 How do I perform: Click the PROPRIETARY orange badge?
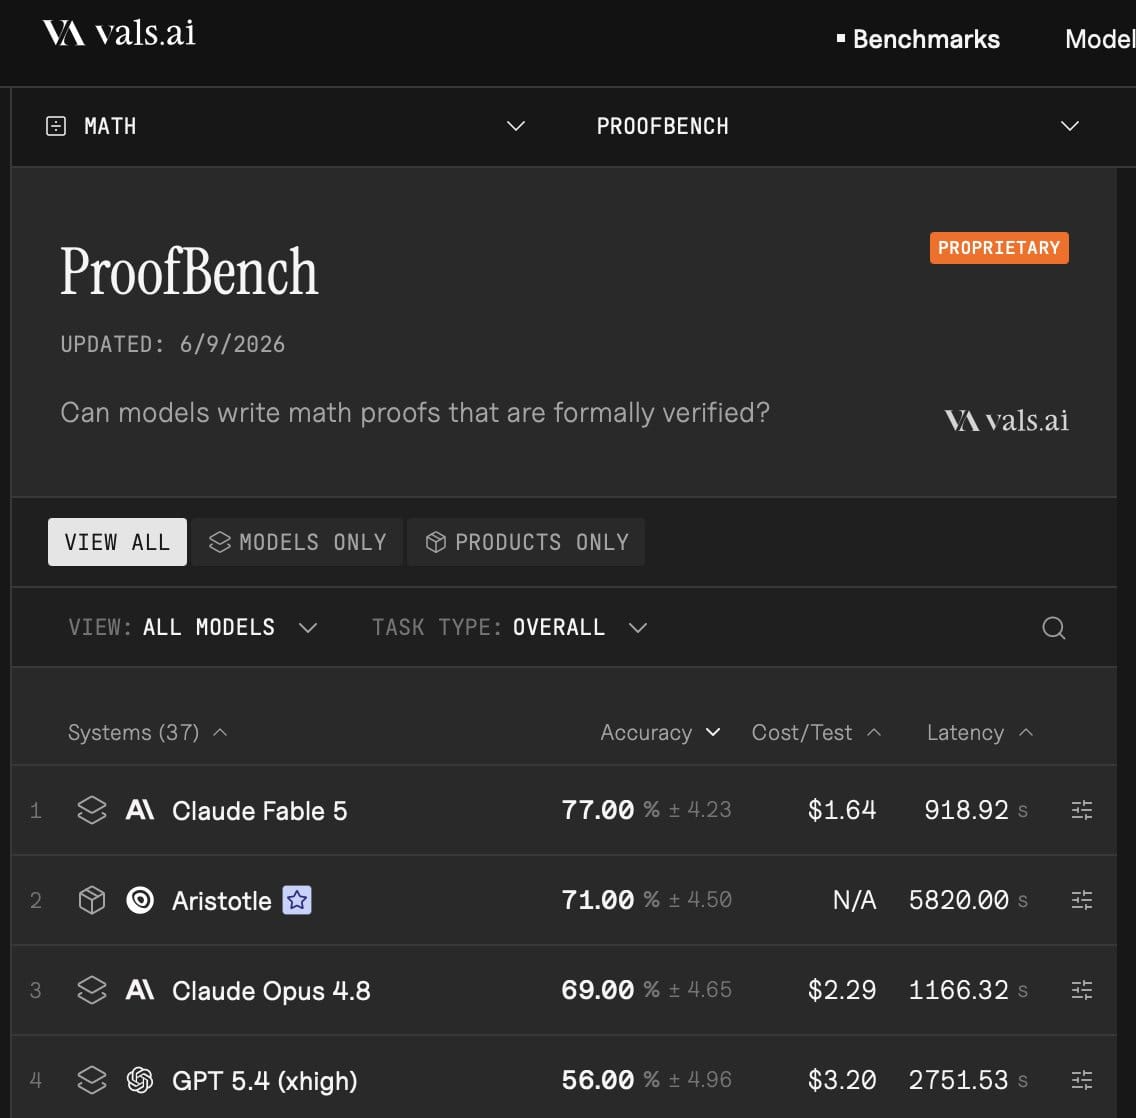999,248
